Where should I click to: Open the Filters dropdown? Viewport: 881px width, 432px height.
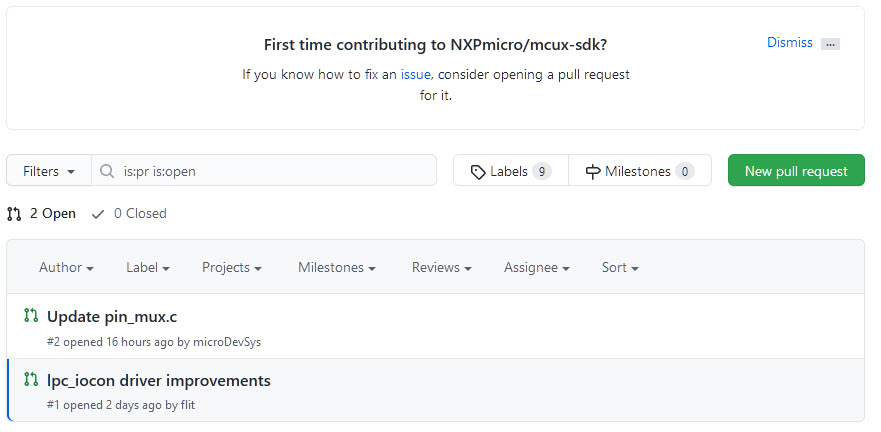(x=49, y=171)
